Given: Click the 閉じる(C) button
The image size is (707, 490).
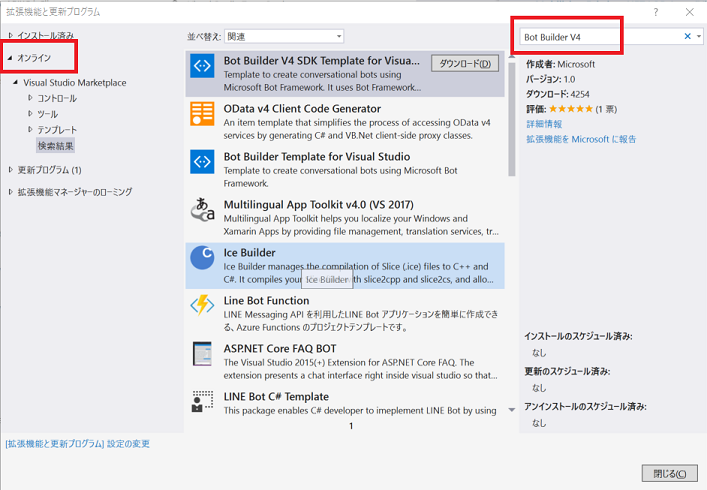Looking at the screenshot, I should click(x=670, y=473).
